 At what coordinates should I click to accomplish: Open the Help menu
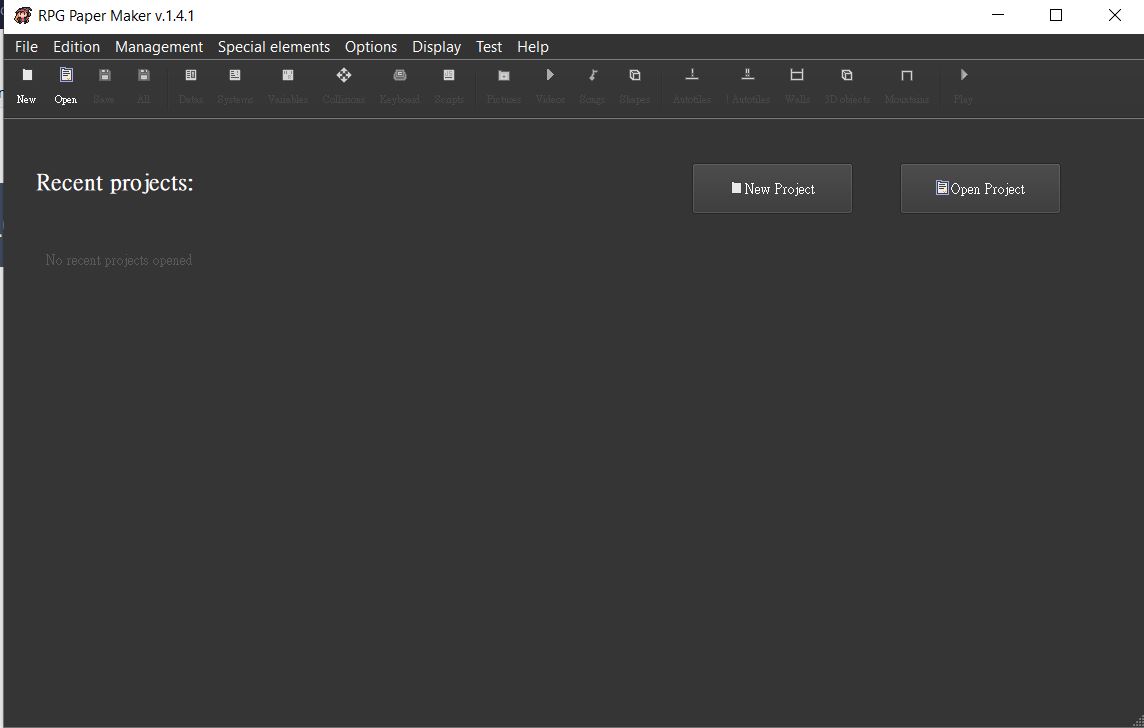tap(533, 47)
